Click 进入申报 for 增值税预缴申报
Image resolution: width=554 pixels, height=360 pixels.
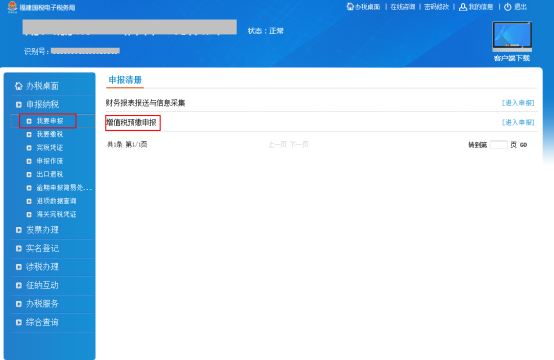click(x=518, y=122)
